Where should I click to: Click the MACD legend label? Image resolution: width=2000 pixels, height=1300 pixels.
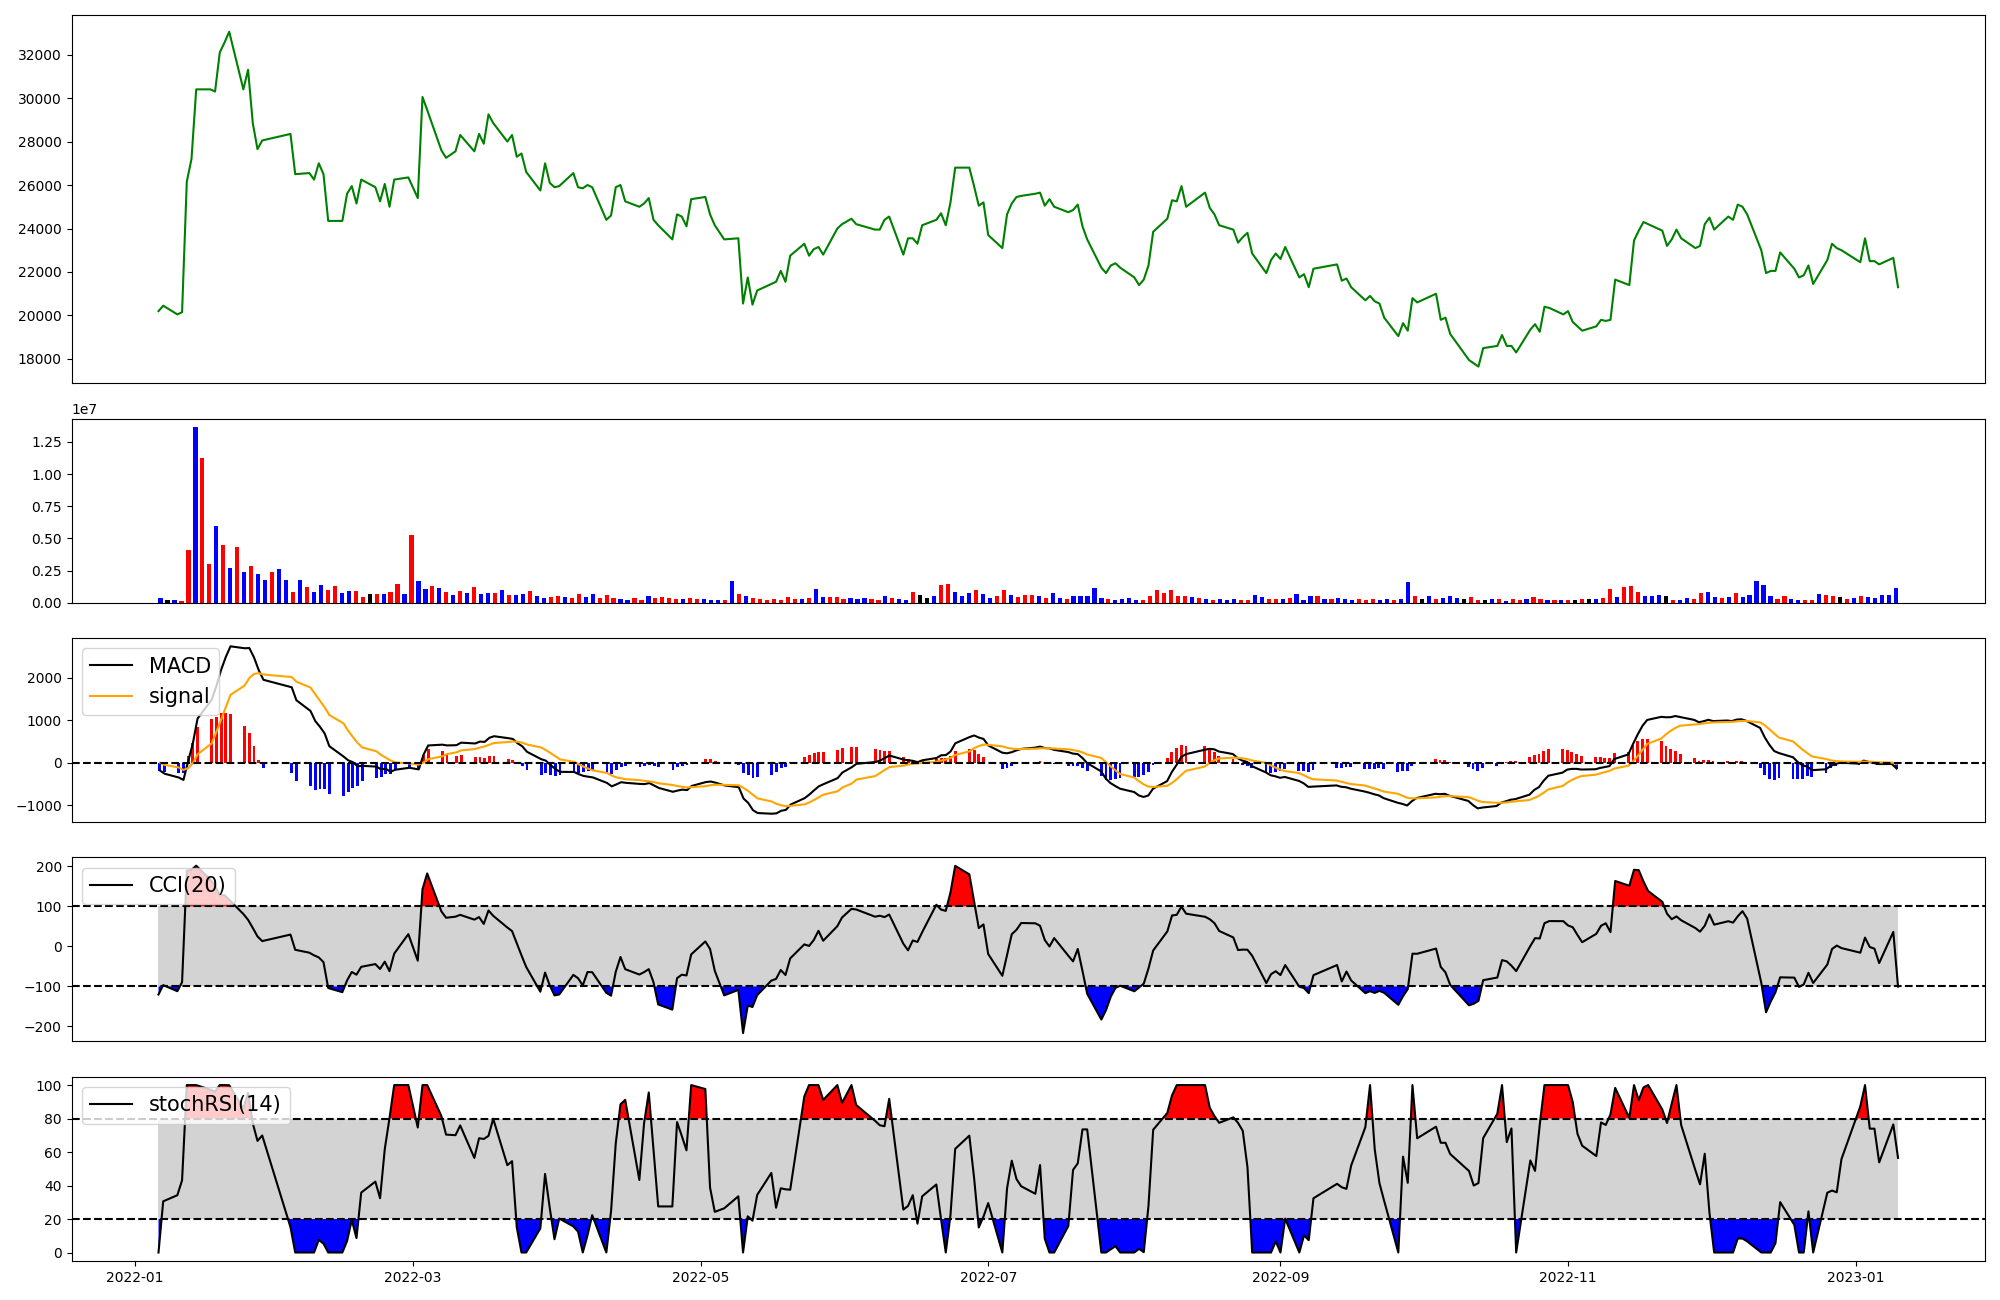pyautogui.click(x=179, y=666)
